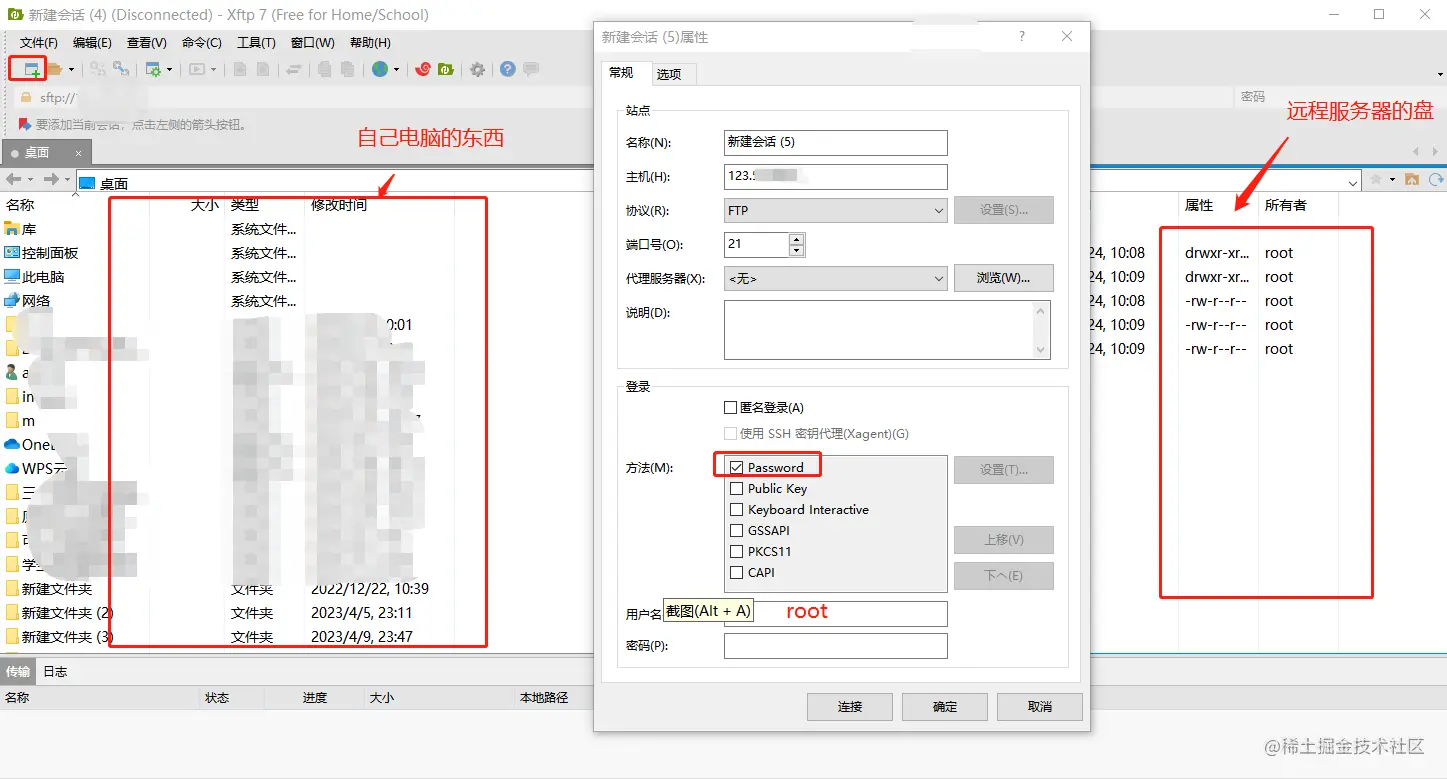Screen dimensions: 1447x779
Task: Click the 取消 button
Action: pos(1040,706)
